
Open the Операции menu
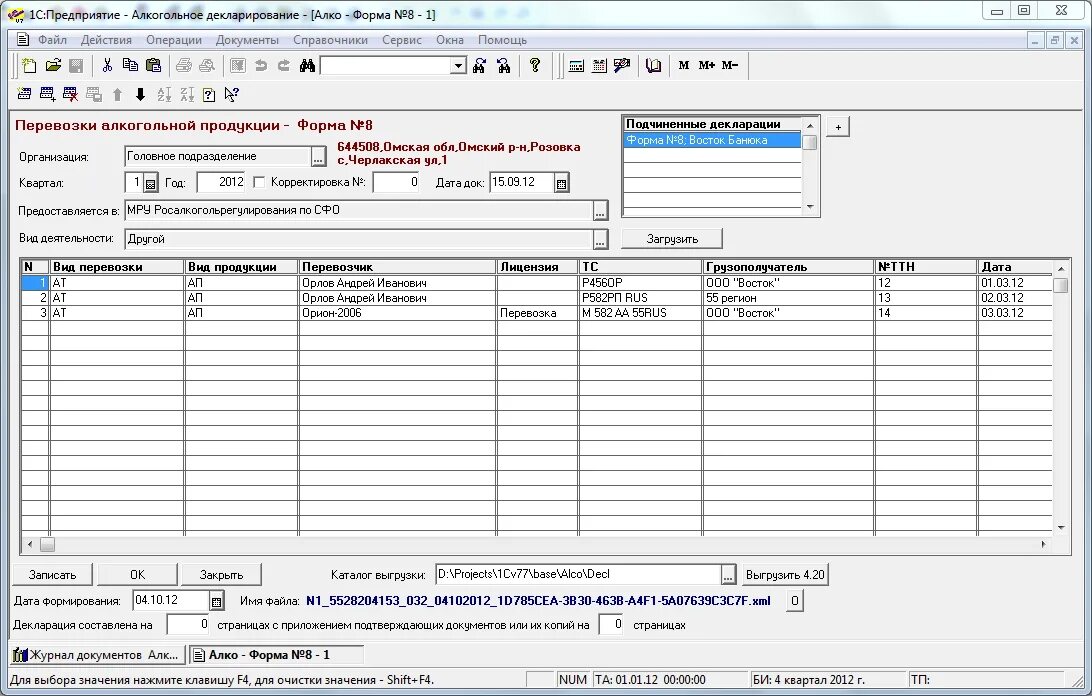click(173, 40)
